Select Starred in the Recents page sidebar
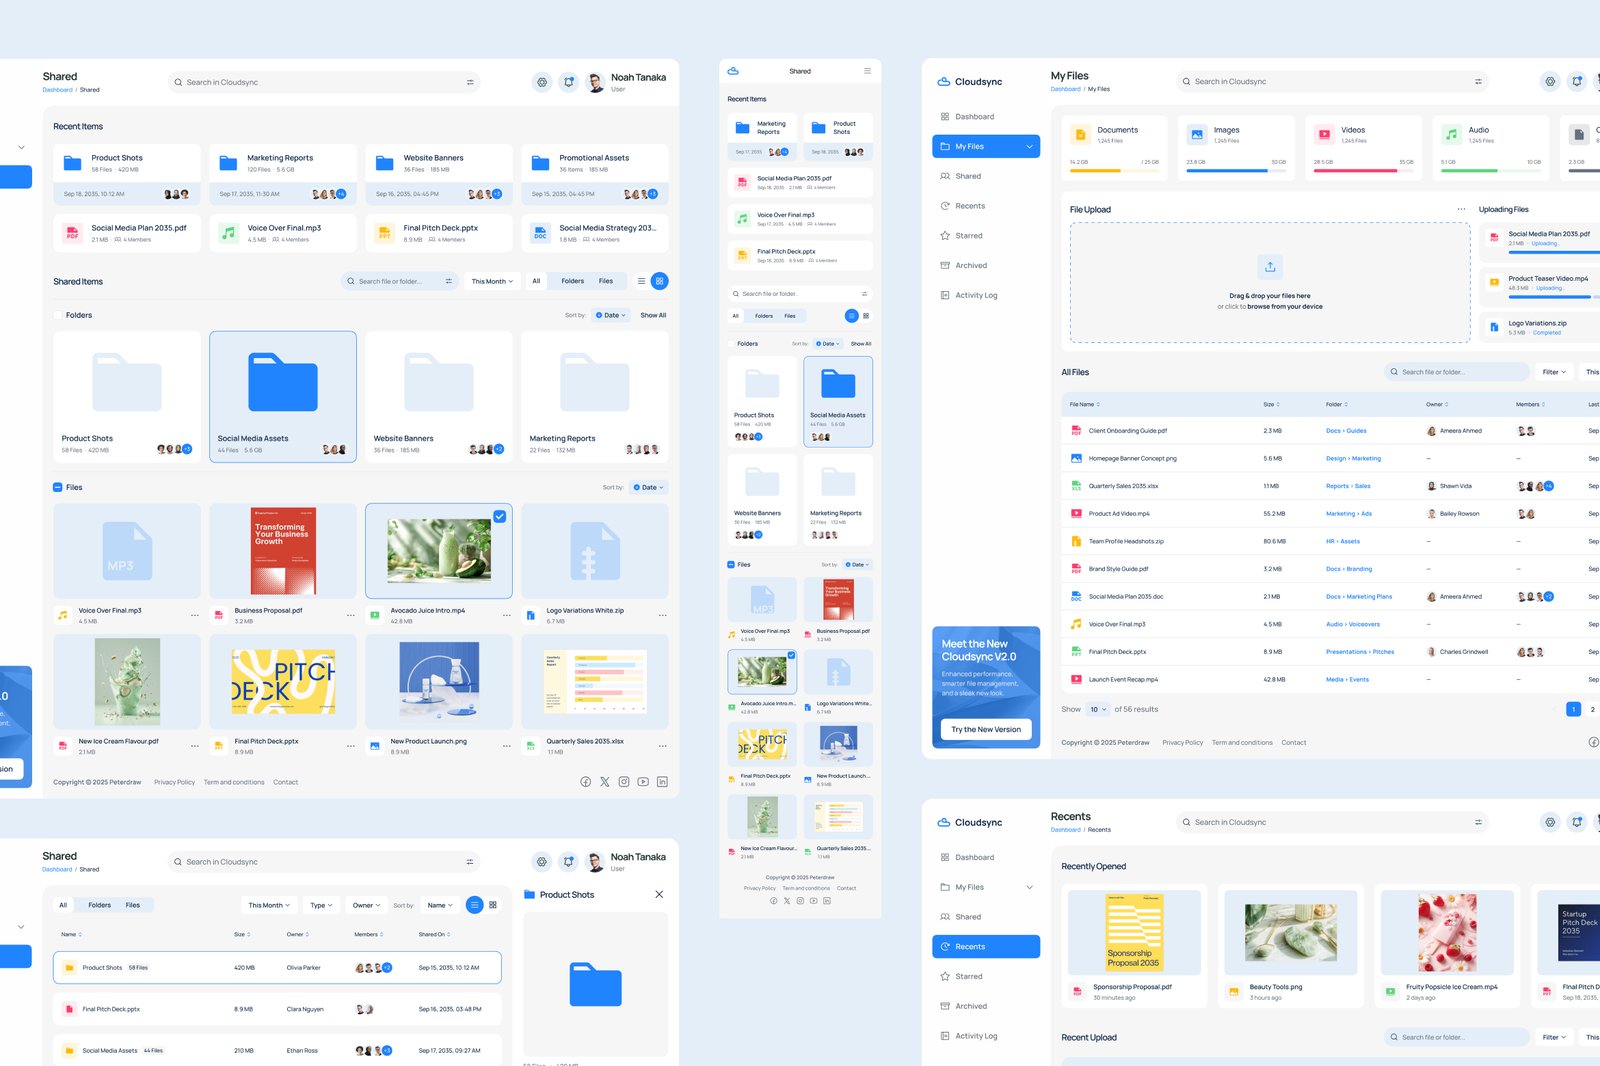1600x1066 pixels. tap(968, 977)
